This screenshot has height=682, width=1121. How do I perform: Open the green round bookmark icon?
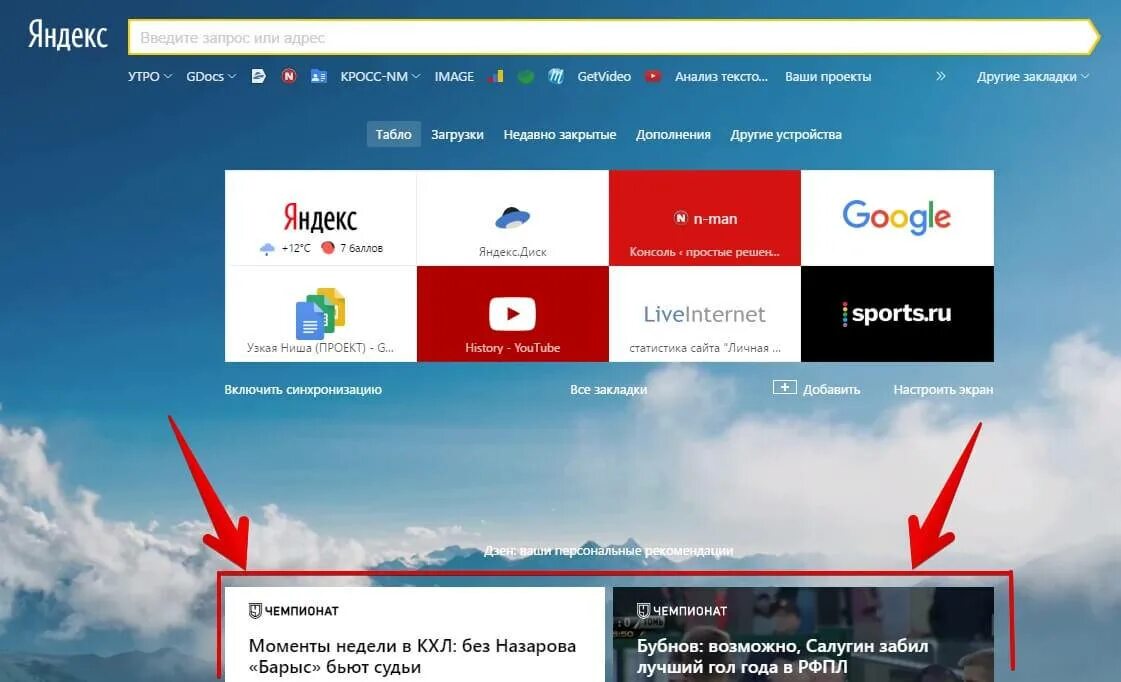525,76
